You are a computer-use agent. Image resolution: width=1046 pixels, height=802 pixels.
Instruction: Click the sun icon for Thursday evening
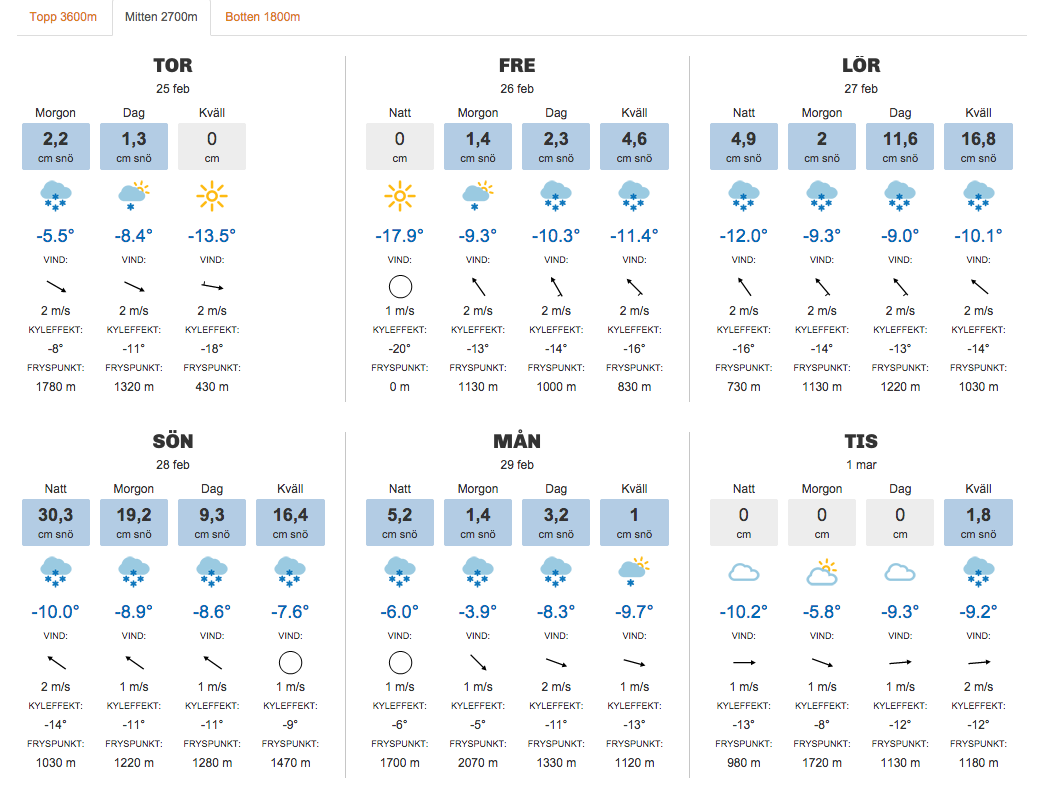click(212, 195)
